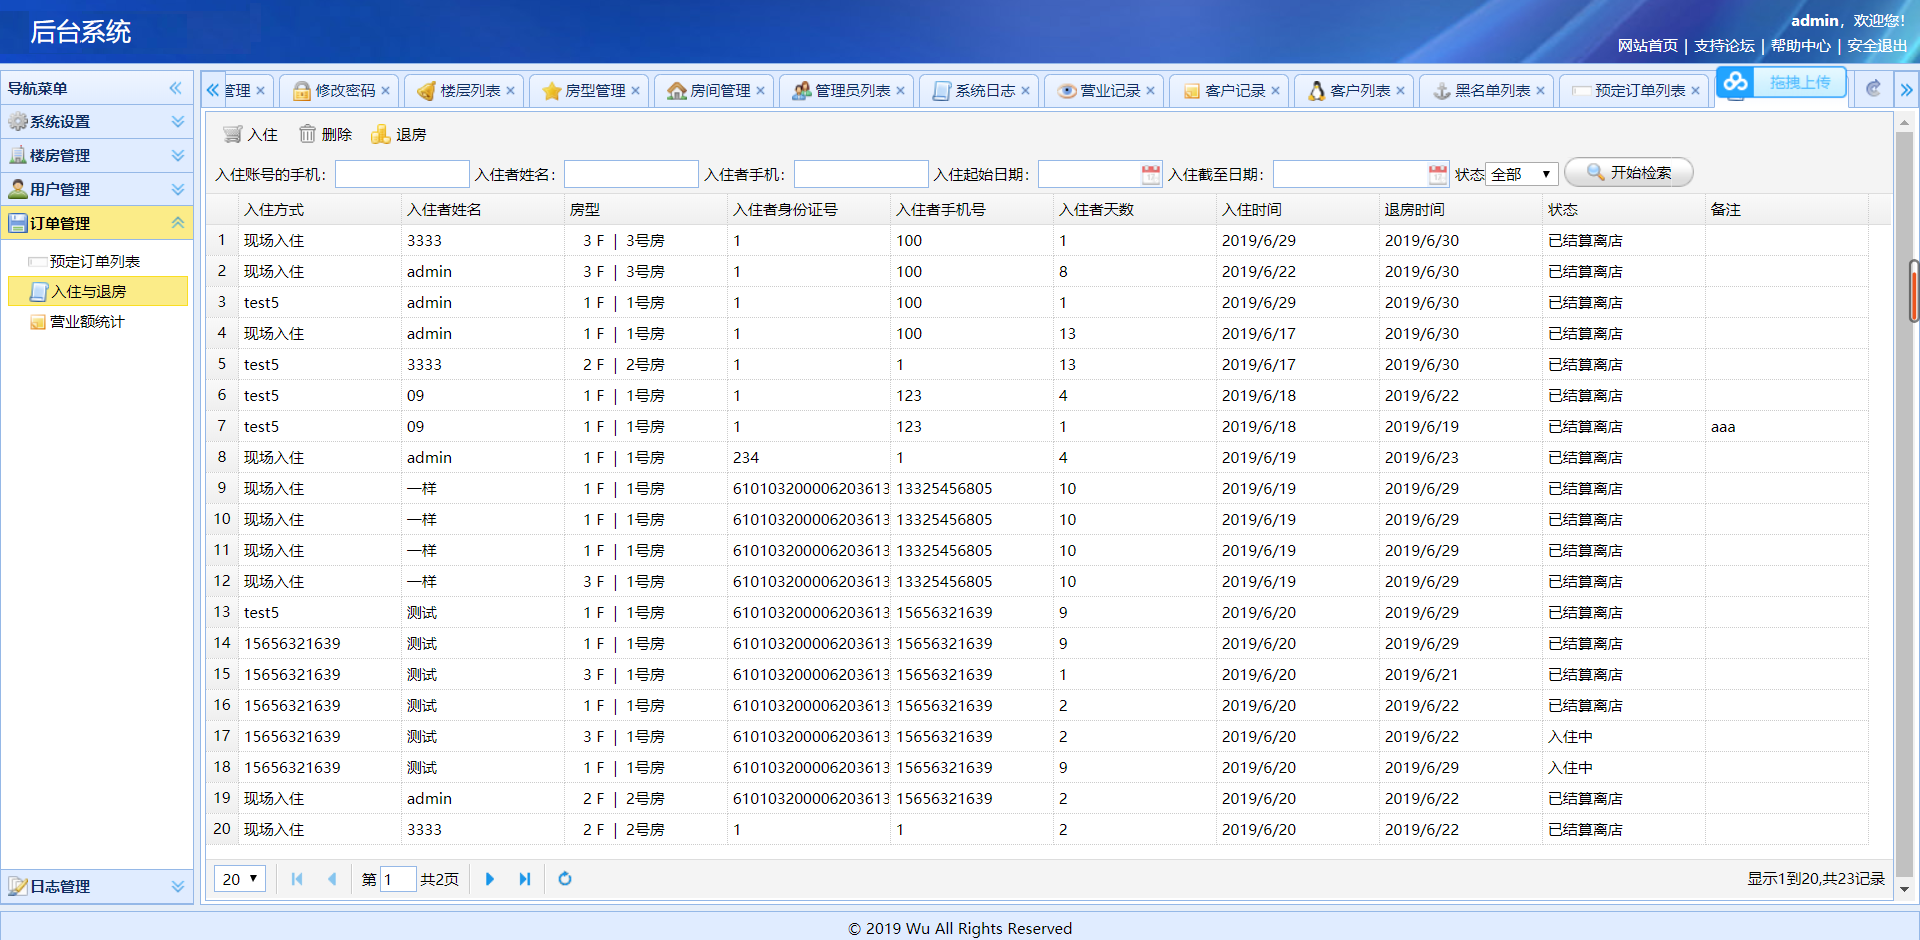Close the 客户记录 tab
The image size is (1920, 940).
(x=1275, y=91)
